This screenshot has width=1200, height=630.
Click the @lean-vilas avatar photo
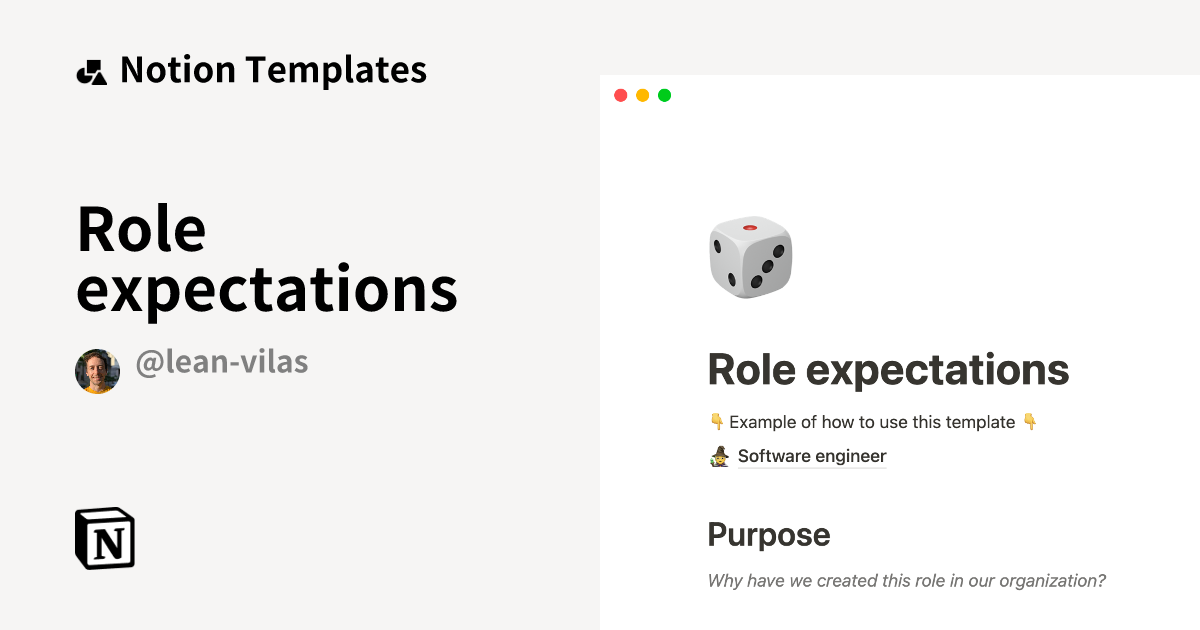pos(97,370)
